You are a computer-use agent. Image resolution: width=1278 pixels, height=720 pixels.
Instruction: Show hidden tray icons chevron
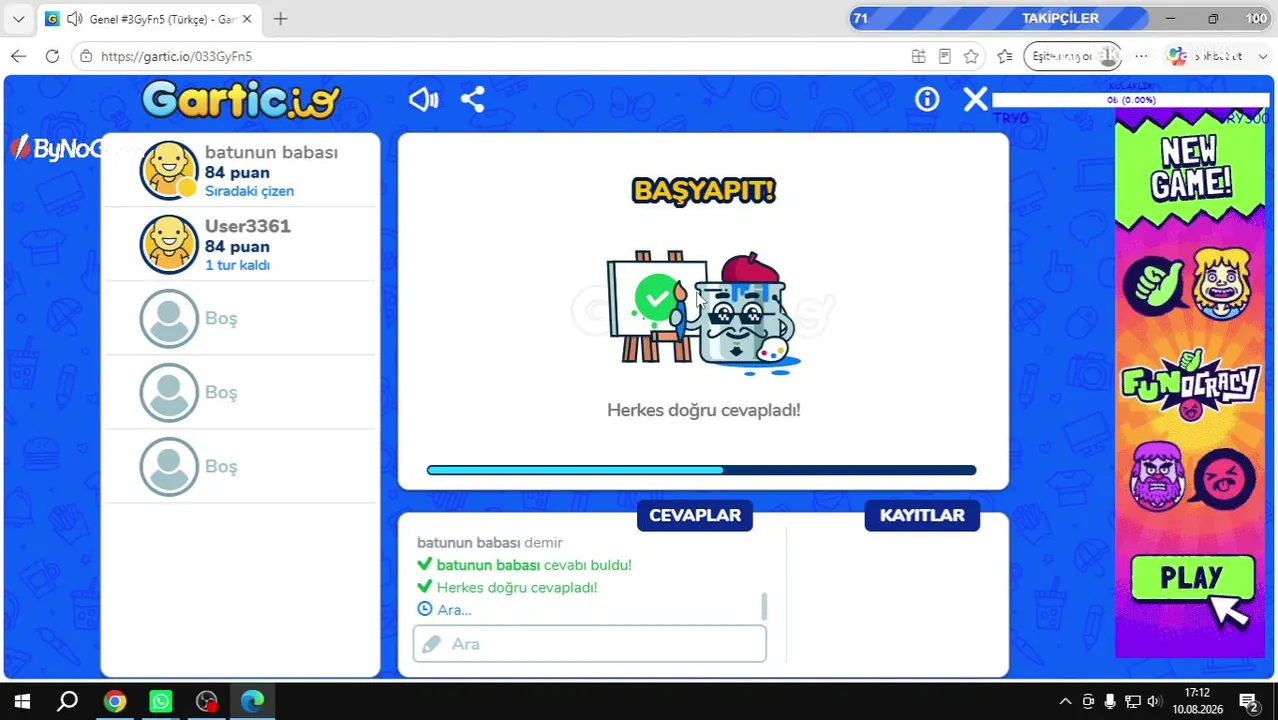click(x=1065, y=701)
